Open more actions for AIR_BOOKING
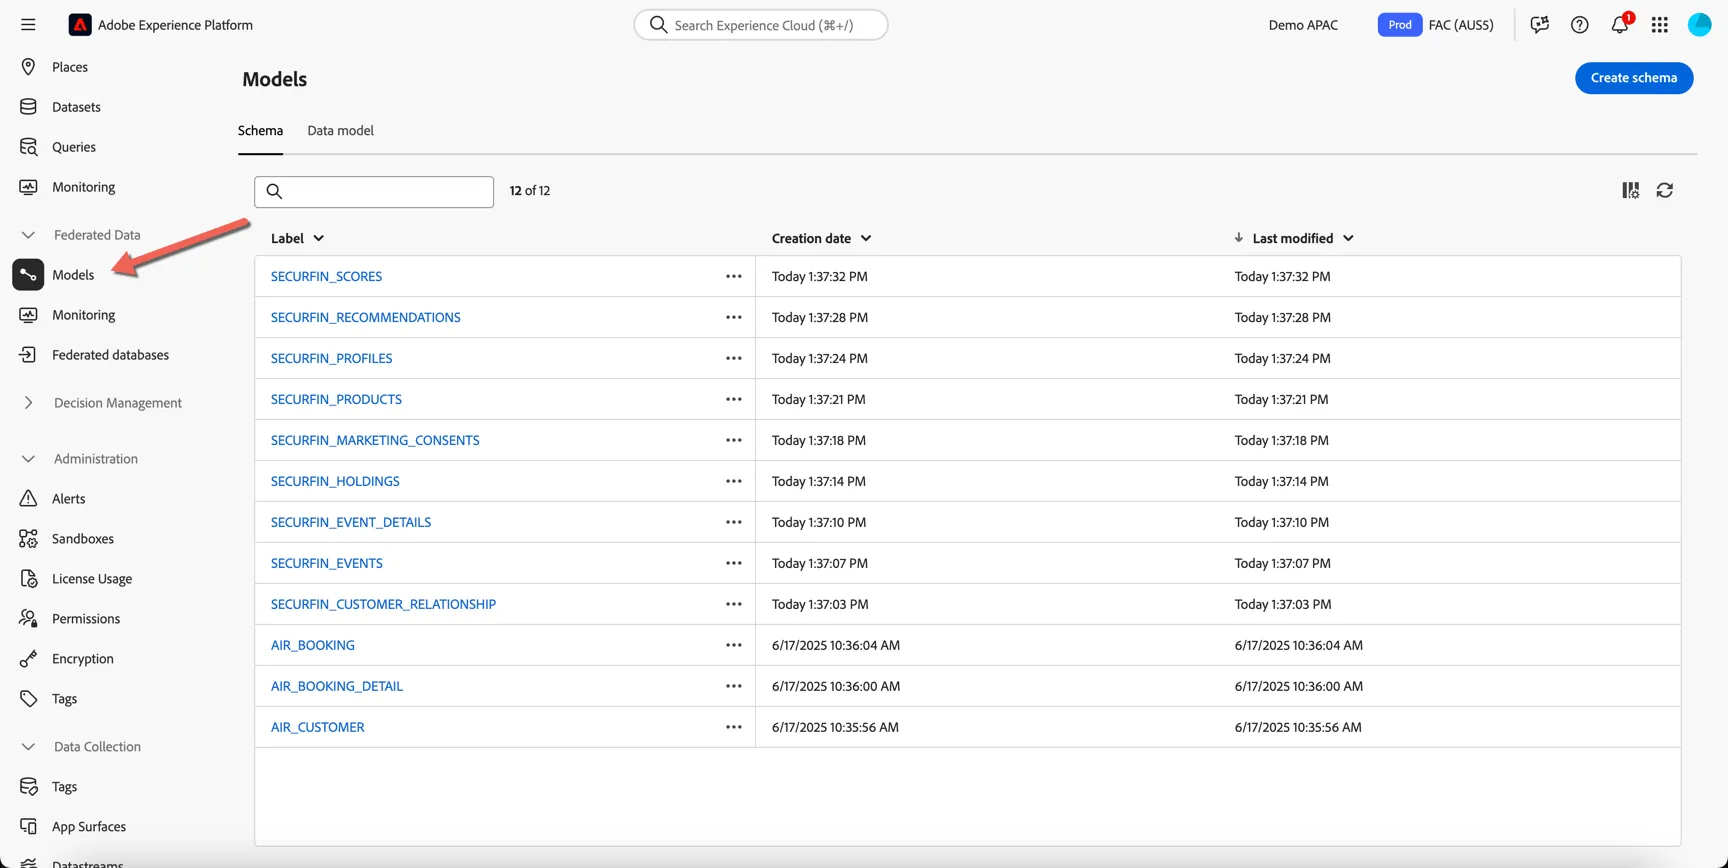This screenshot has width=1728, height=868. tap(734, 645)
